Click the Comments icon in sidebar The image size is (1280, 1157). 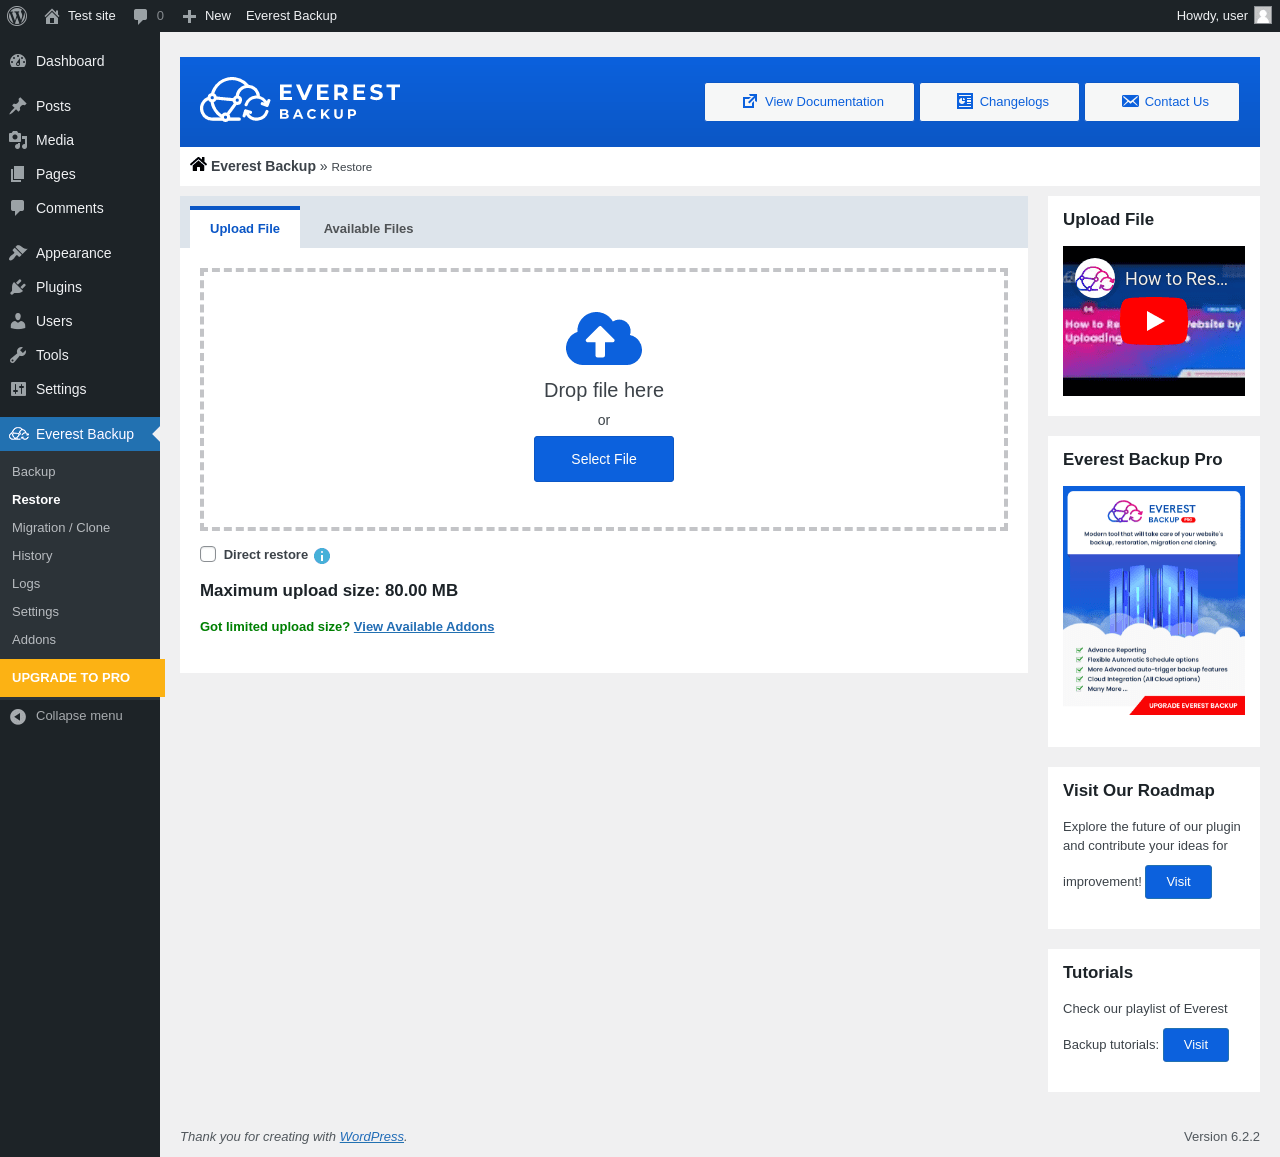[x=18, y=208]
